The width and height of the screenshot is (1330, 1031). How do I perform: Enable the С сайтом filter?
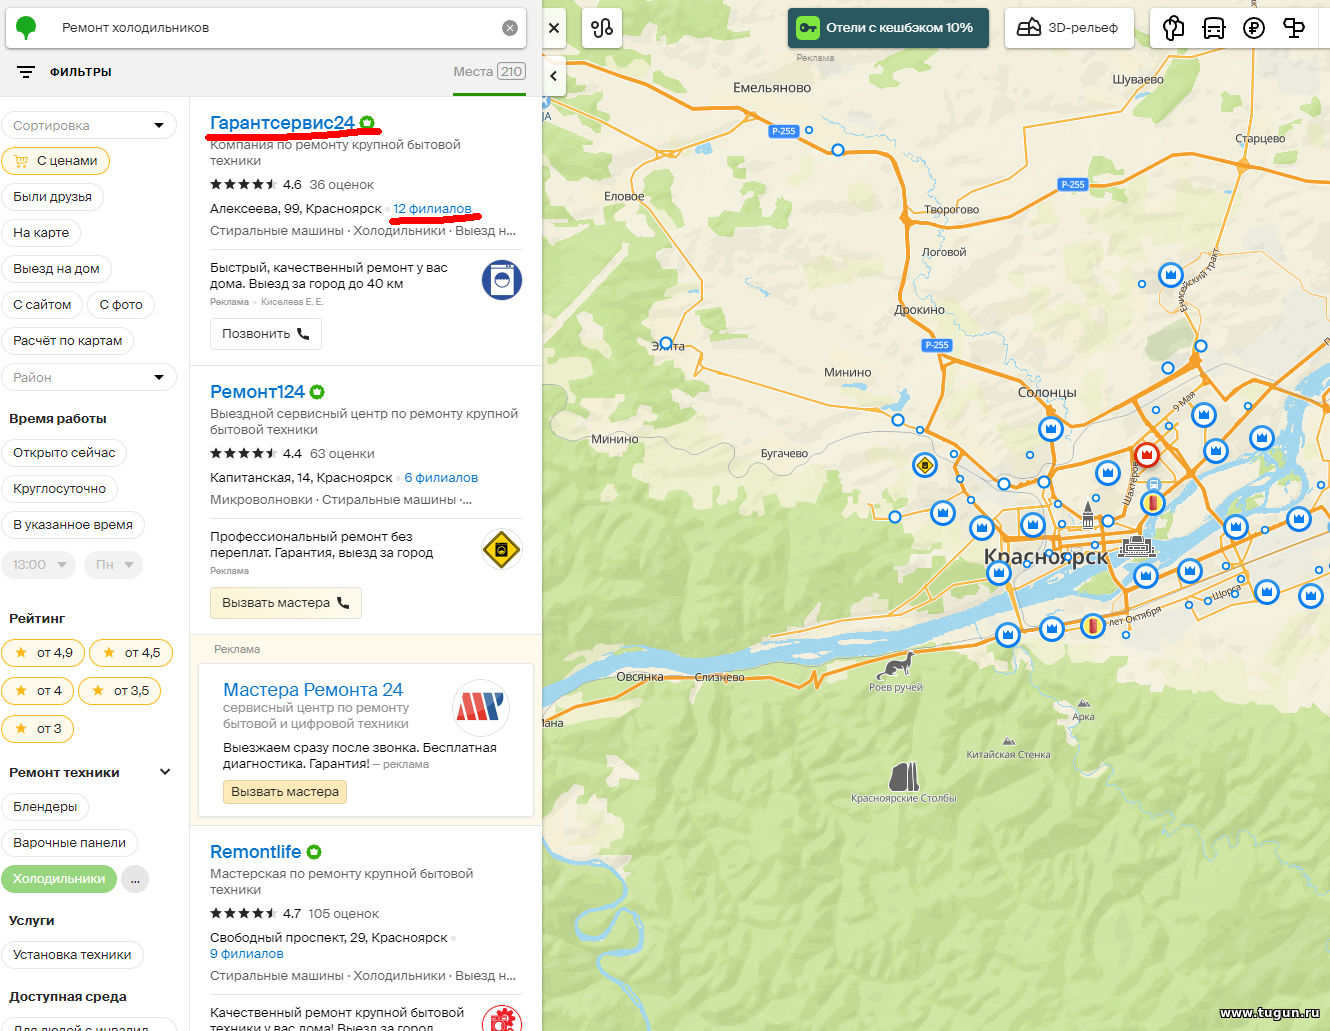click(42, 304)
